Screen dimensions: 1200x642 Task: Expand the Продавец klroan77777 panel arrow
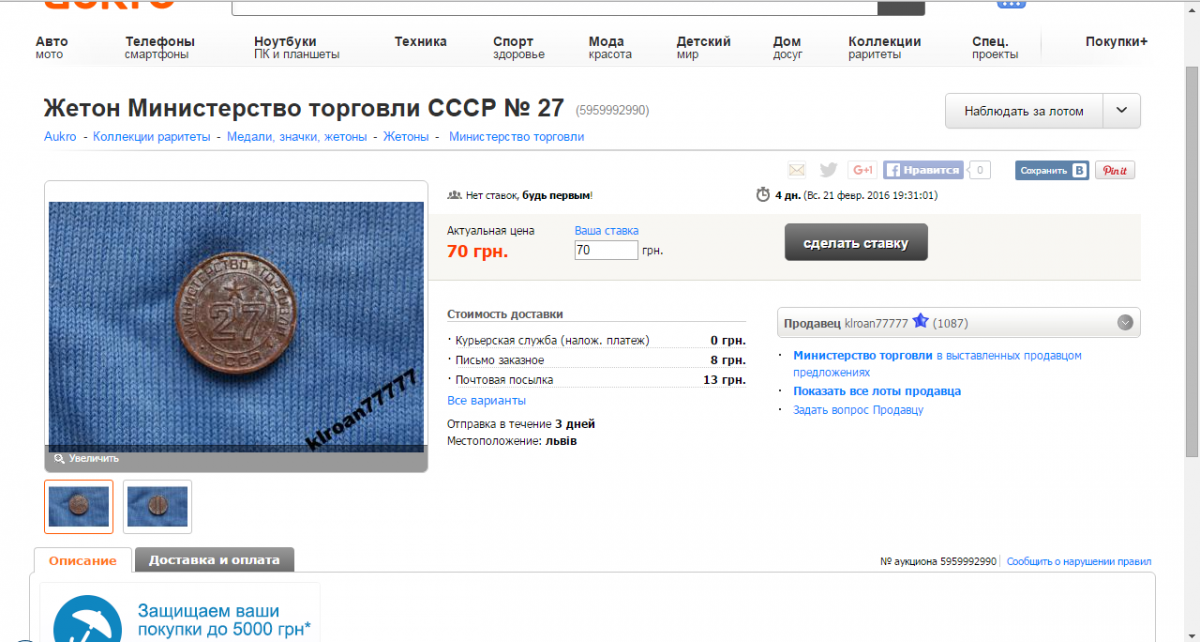1125,323
